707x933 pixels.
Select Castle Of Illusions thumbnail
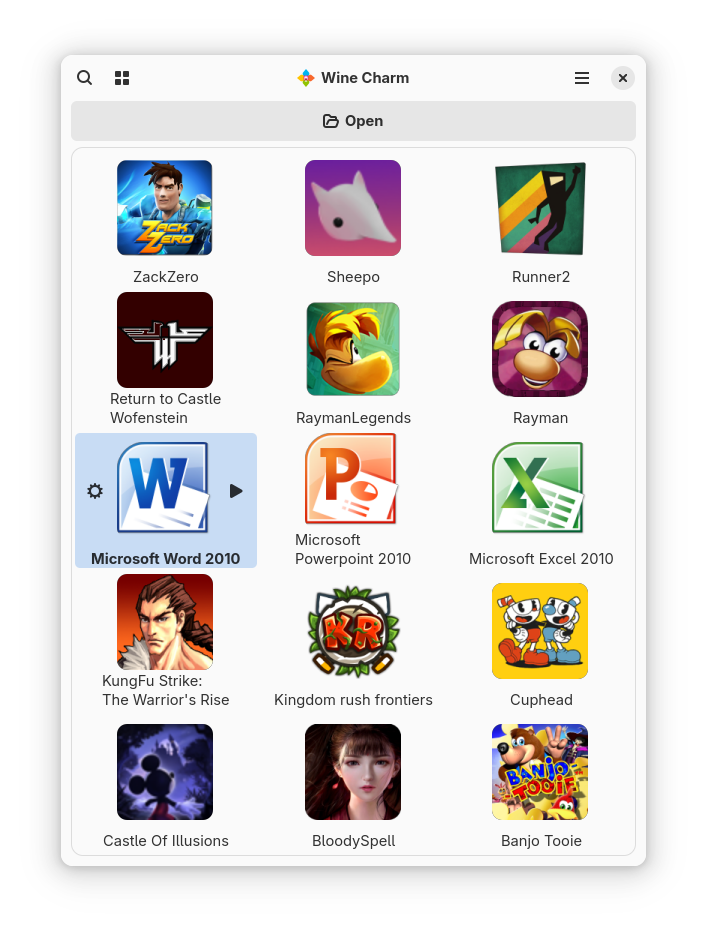(x=165, y=772)
